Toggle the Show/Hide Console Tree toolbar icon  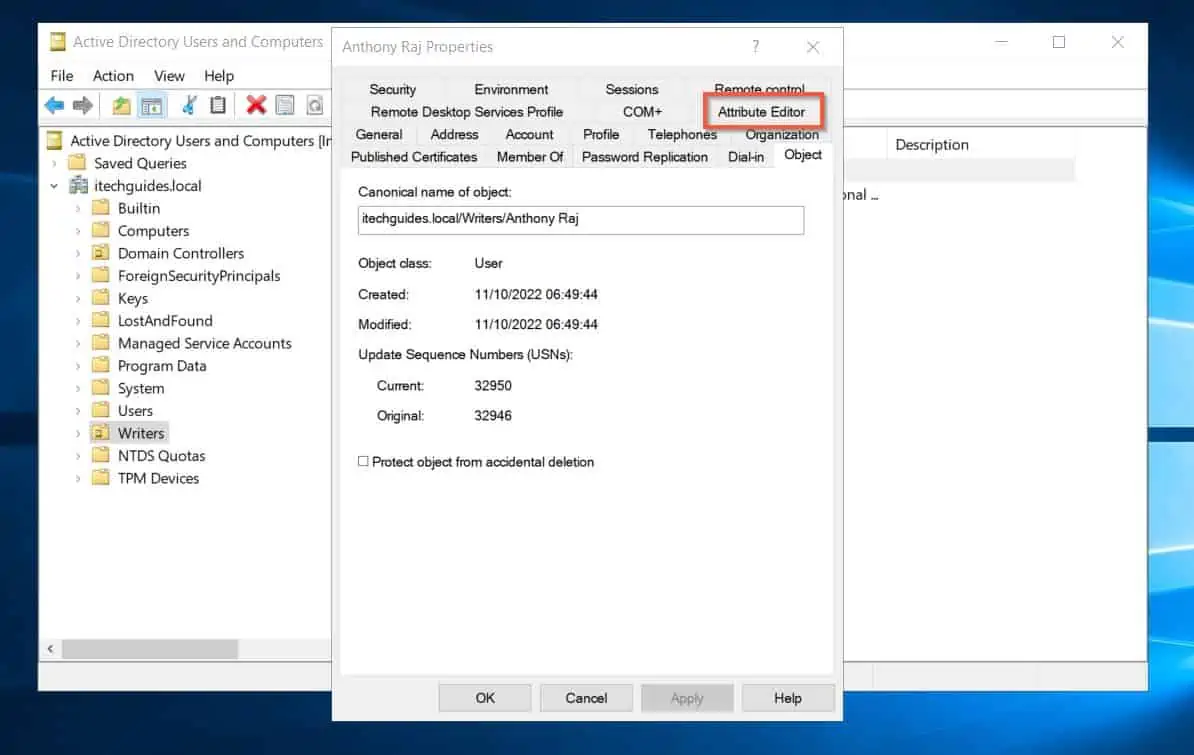(152, 105)
